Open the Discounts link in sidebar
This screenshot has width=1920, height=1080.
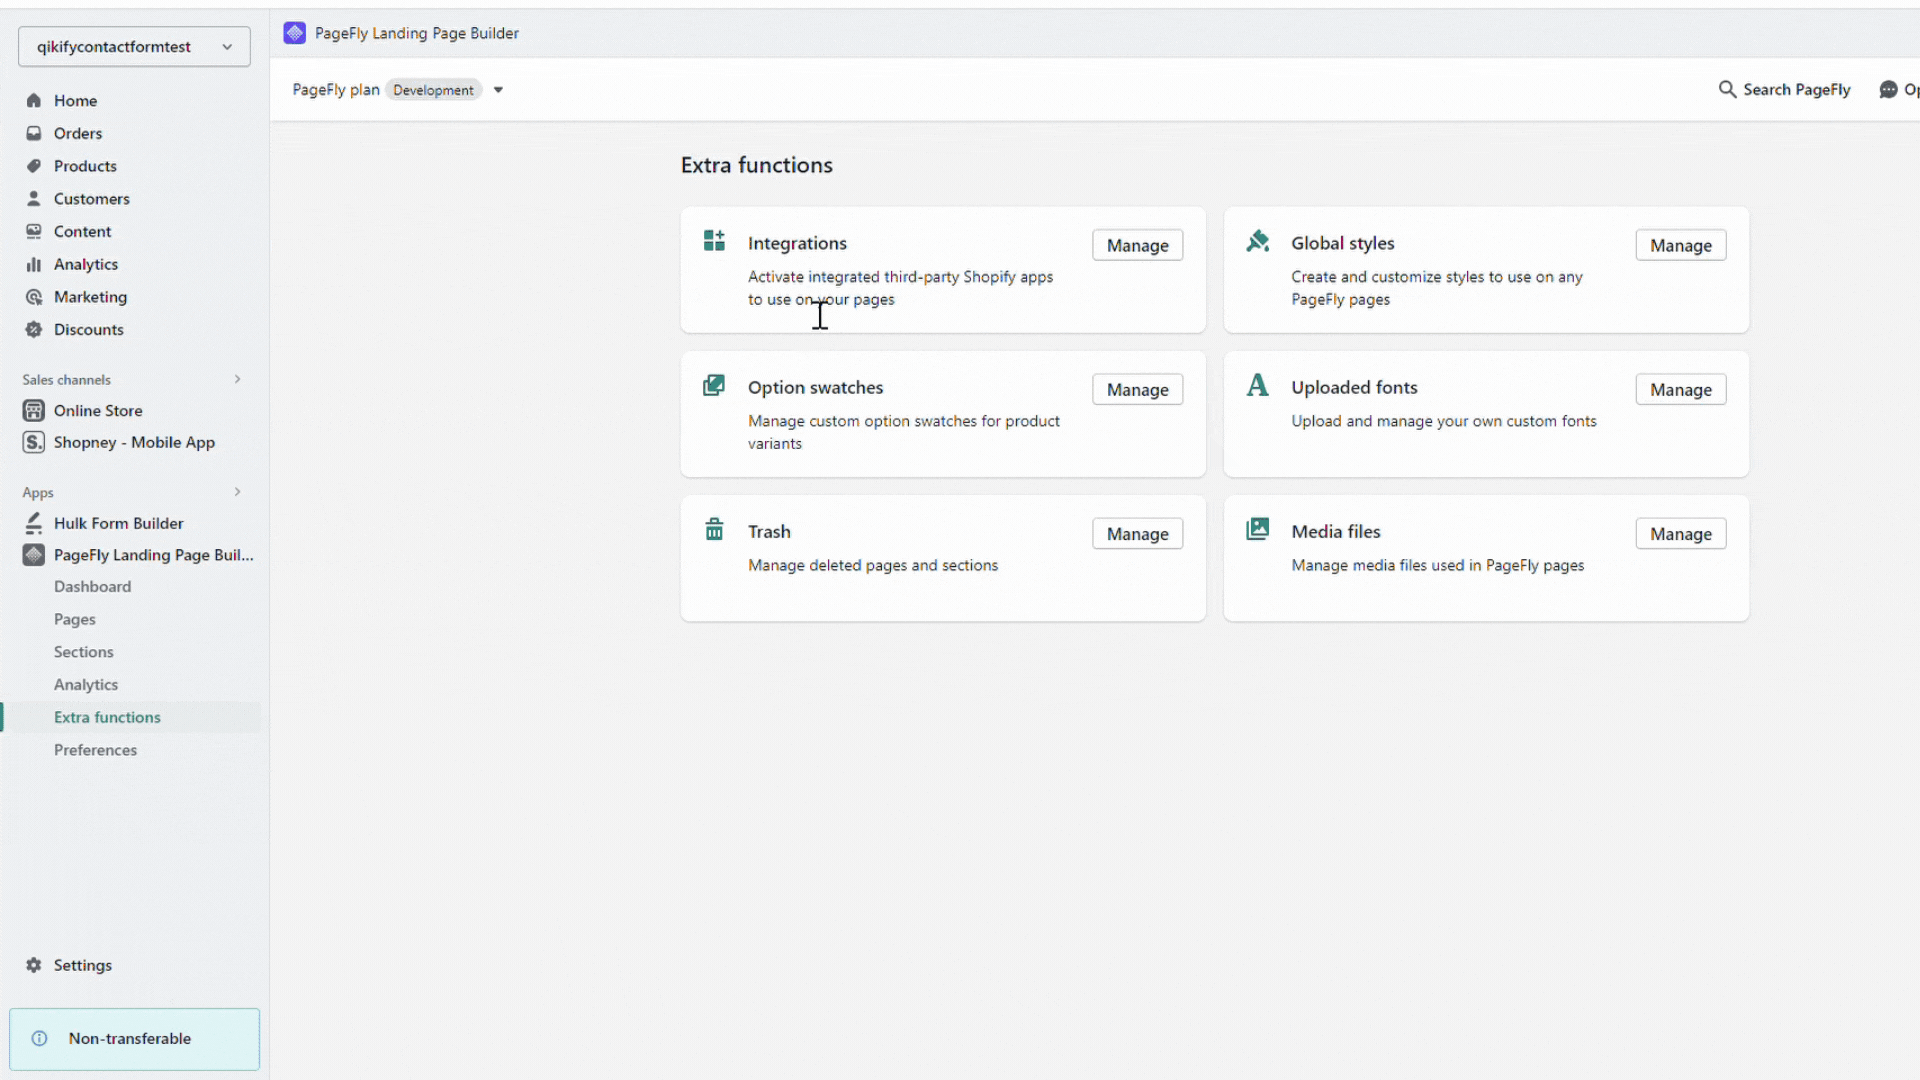(x=89, y=330)
